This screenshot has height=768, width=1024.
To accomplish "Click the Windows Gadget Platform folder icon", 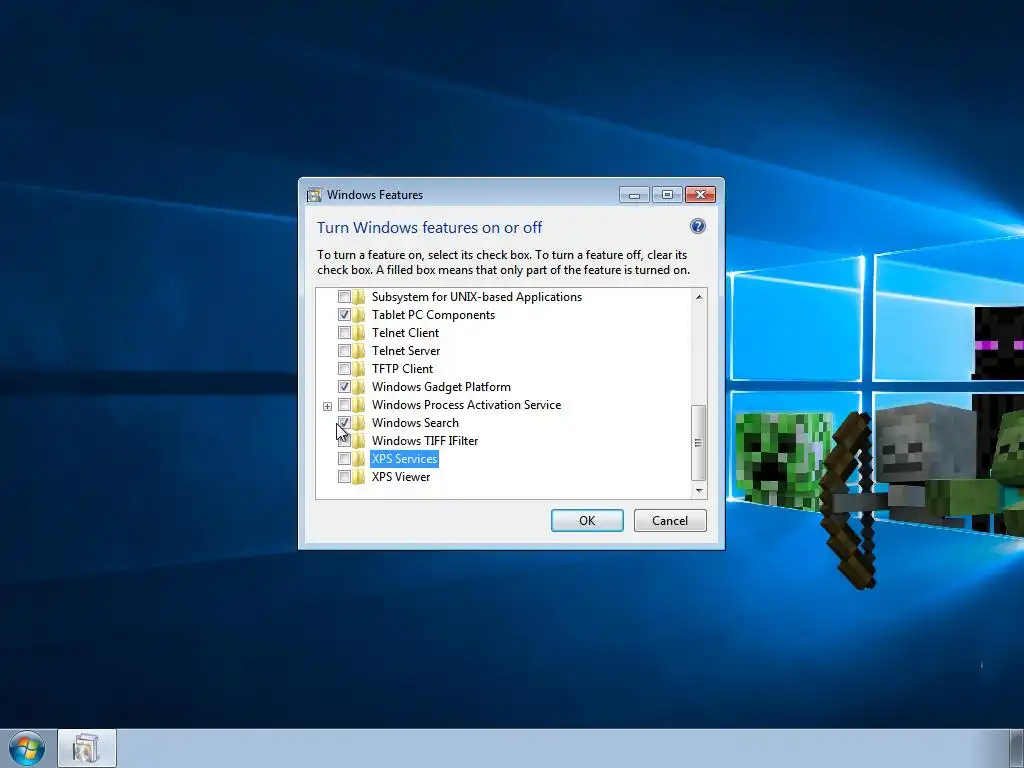I will click(x=359, y=387).
